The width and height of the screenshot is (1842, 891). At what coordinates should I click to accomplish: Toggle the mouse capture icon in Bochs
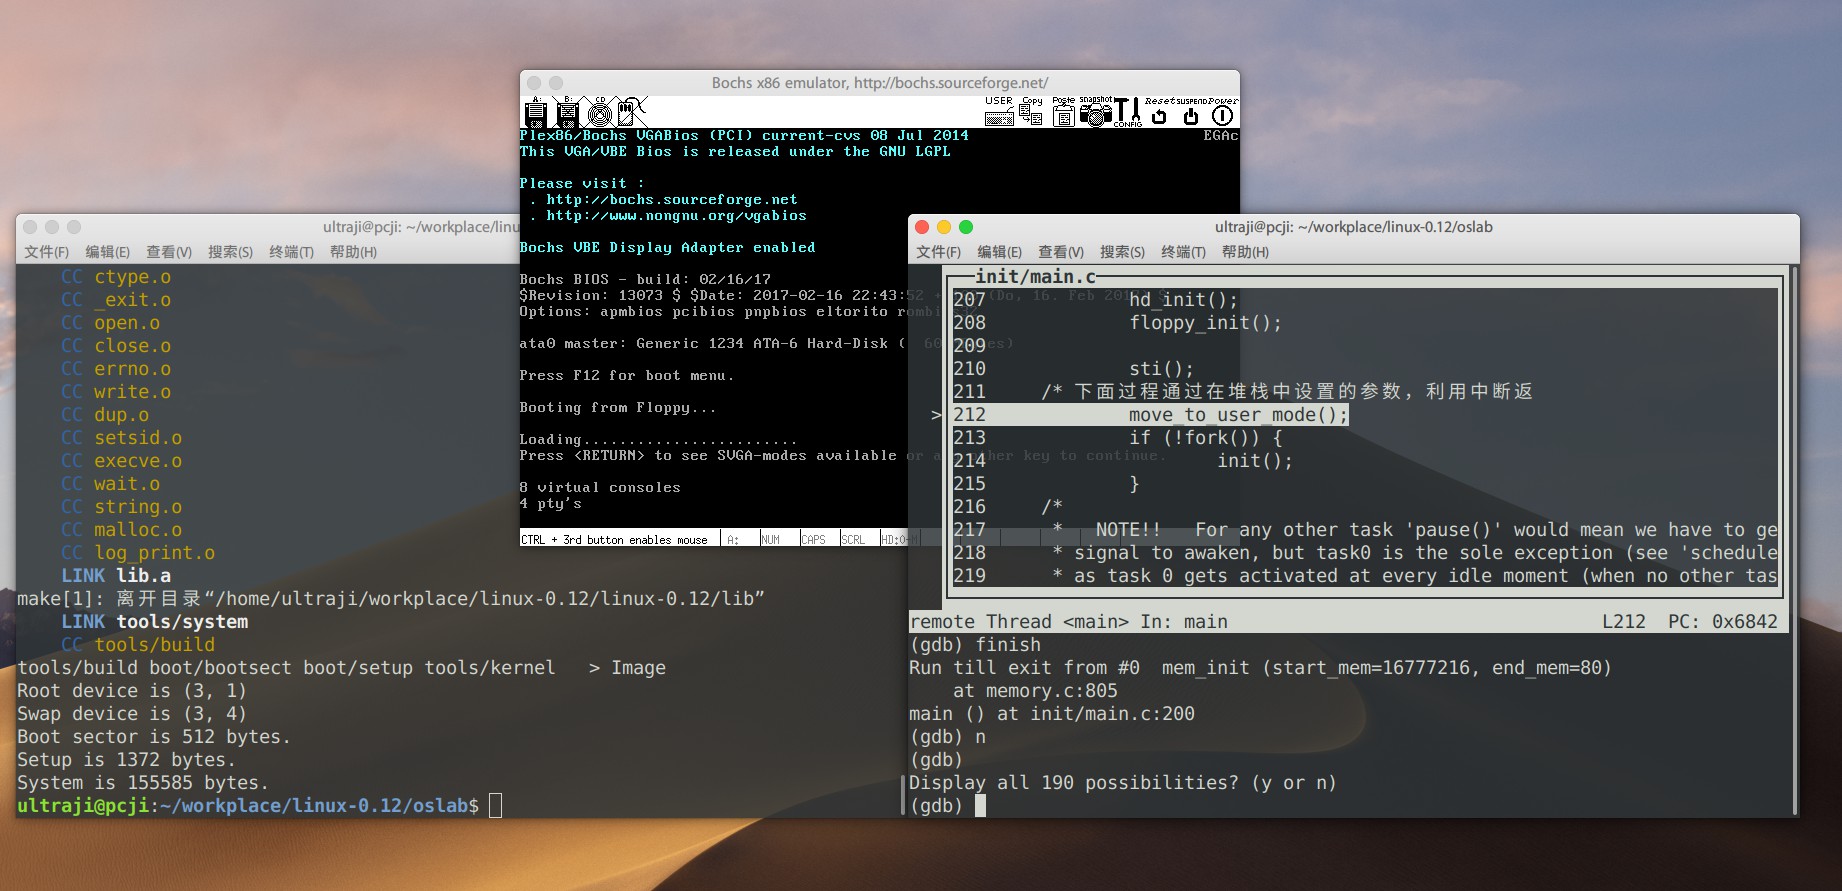[x=631, y=112]
